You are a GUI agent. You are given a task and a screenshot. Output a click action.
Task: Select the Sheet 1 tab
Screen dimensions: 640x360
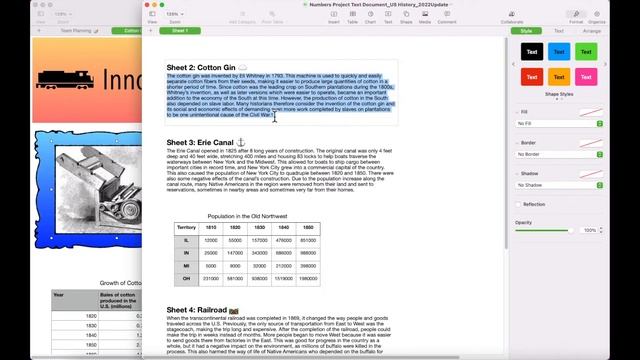tap(180, 31)
